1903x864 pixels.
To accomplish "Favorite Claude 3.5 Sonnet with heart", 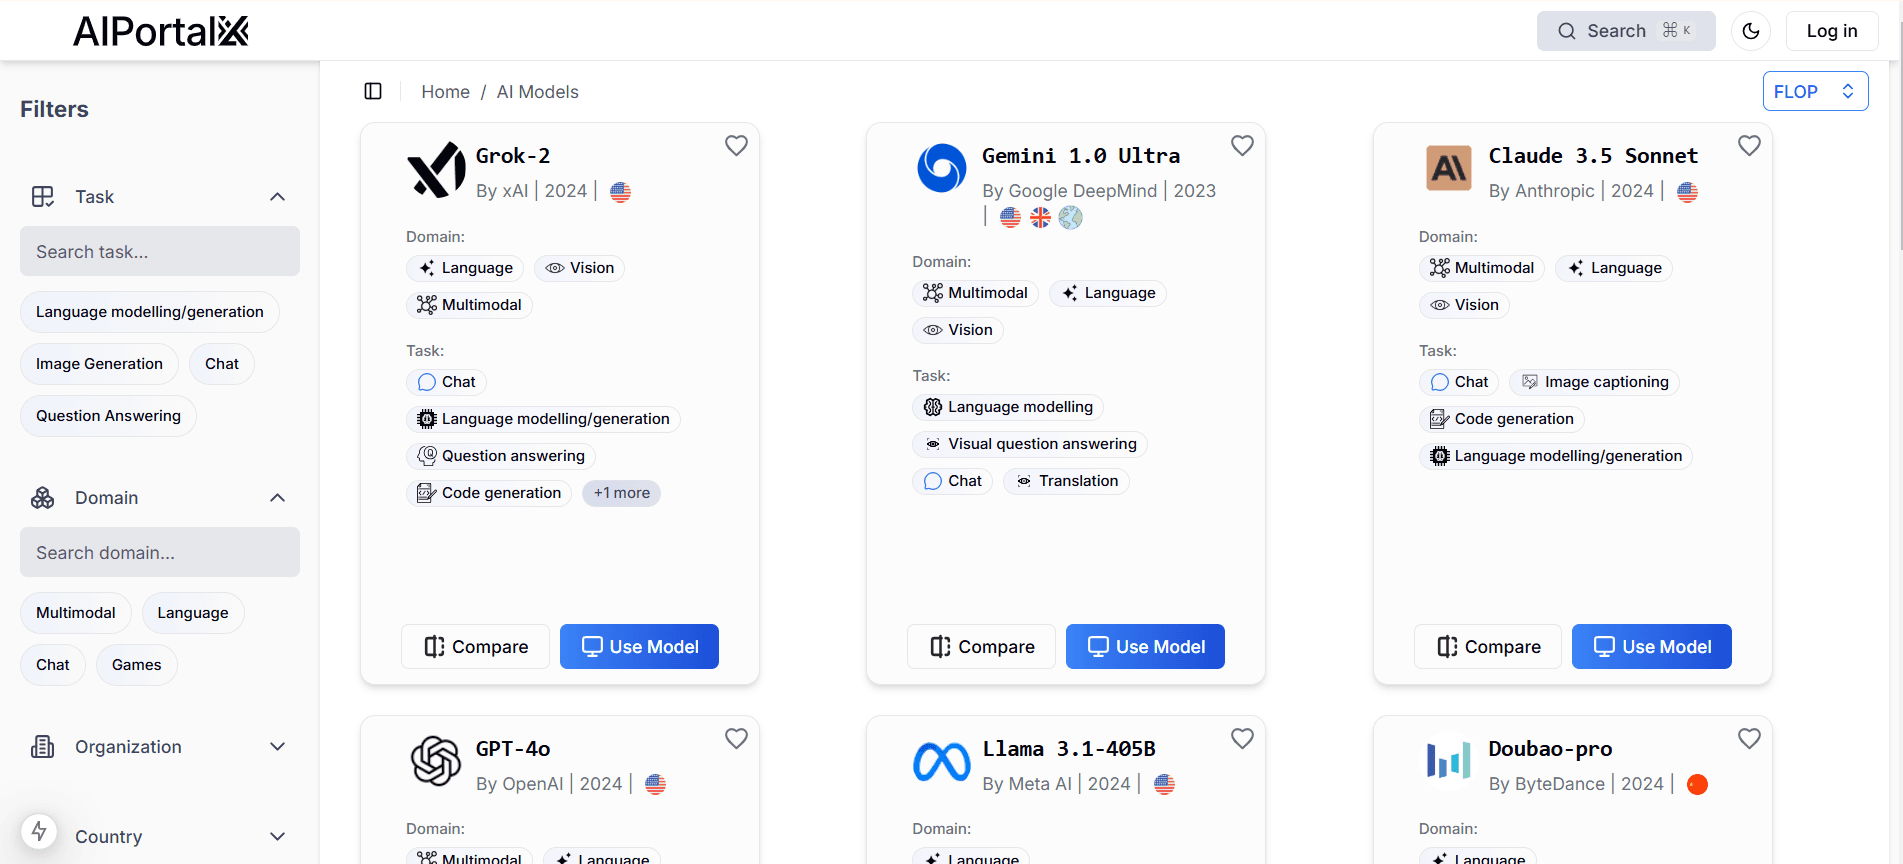I will click(x=1749, y=146).
